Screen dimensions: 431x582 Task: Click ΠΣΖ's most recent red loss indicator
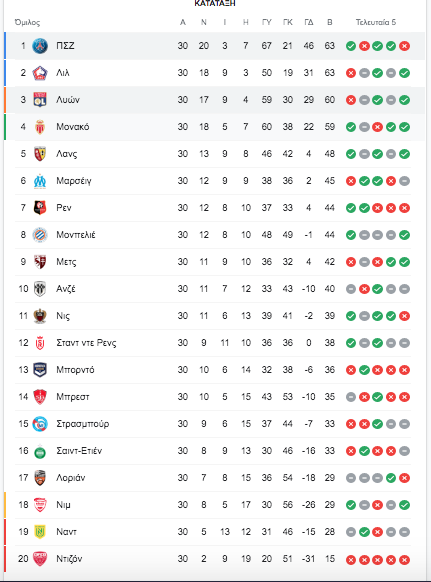point(404,46)
